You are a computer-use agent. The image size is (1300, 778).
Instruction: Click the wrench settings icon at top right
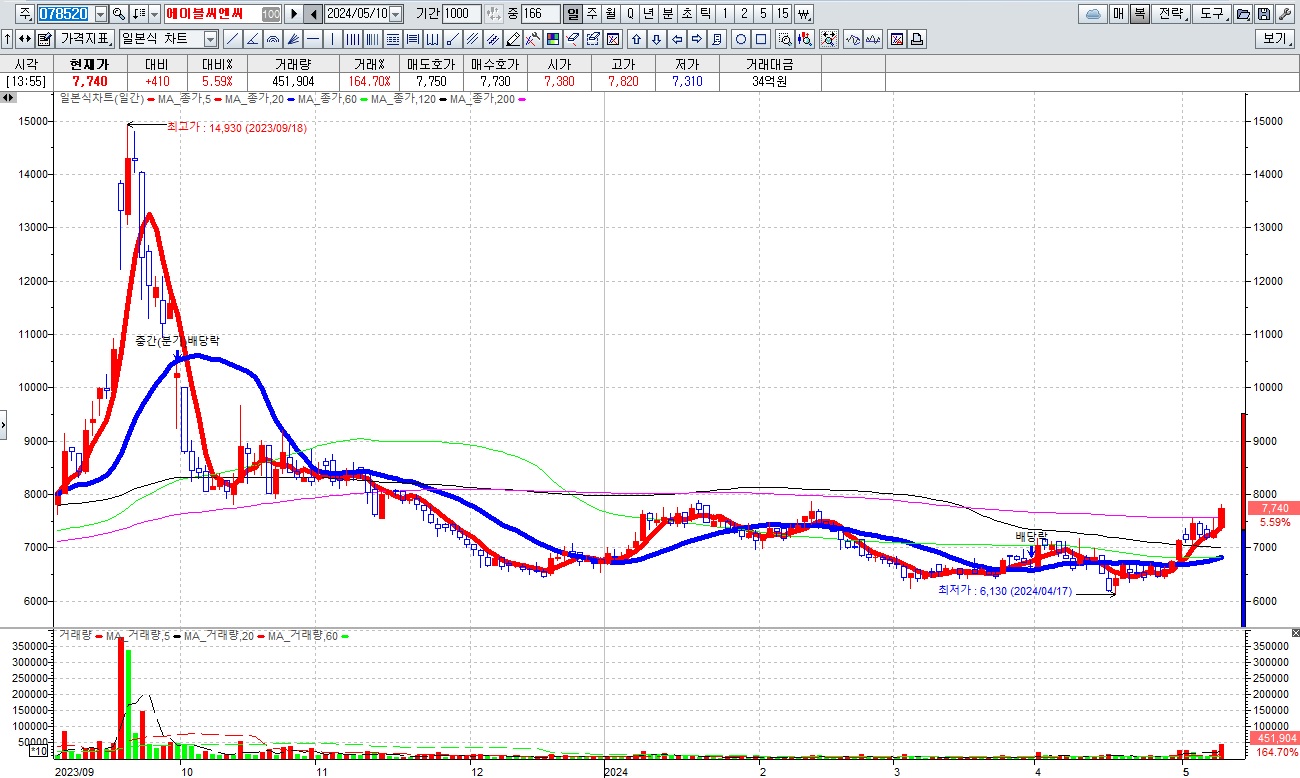pyautogui.click(x=1285, y=14)
